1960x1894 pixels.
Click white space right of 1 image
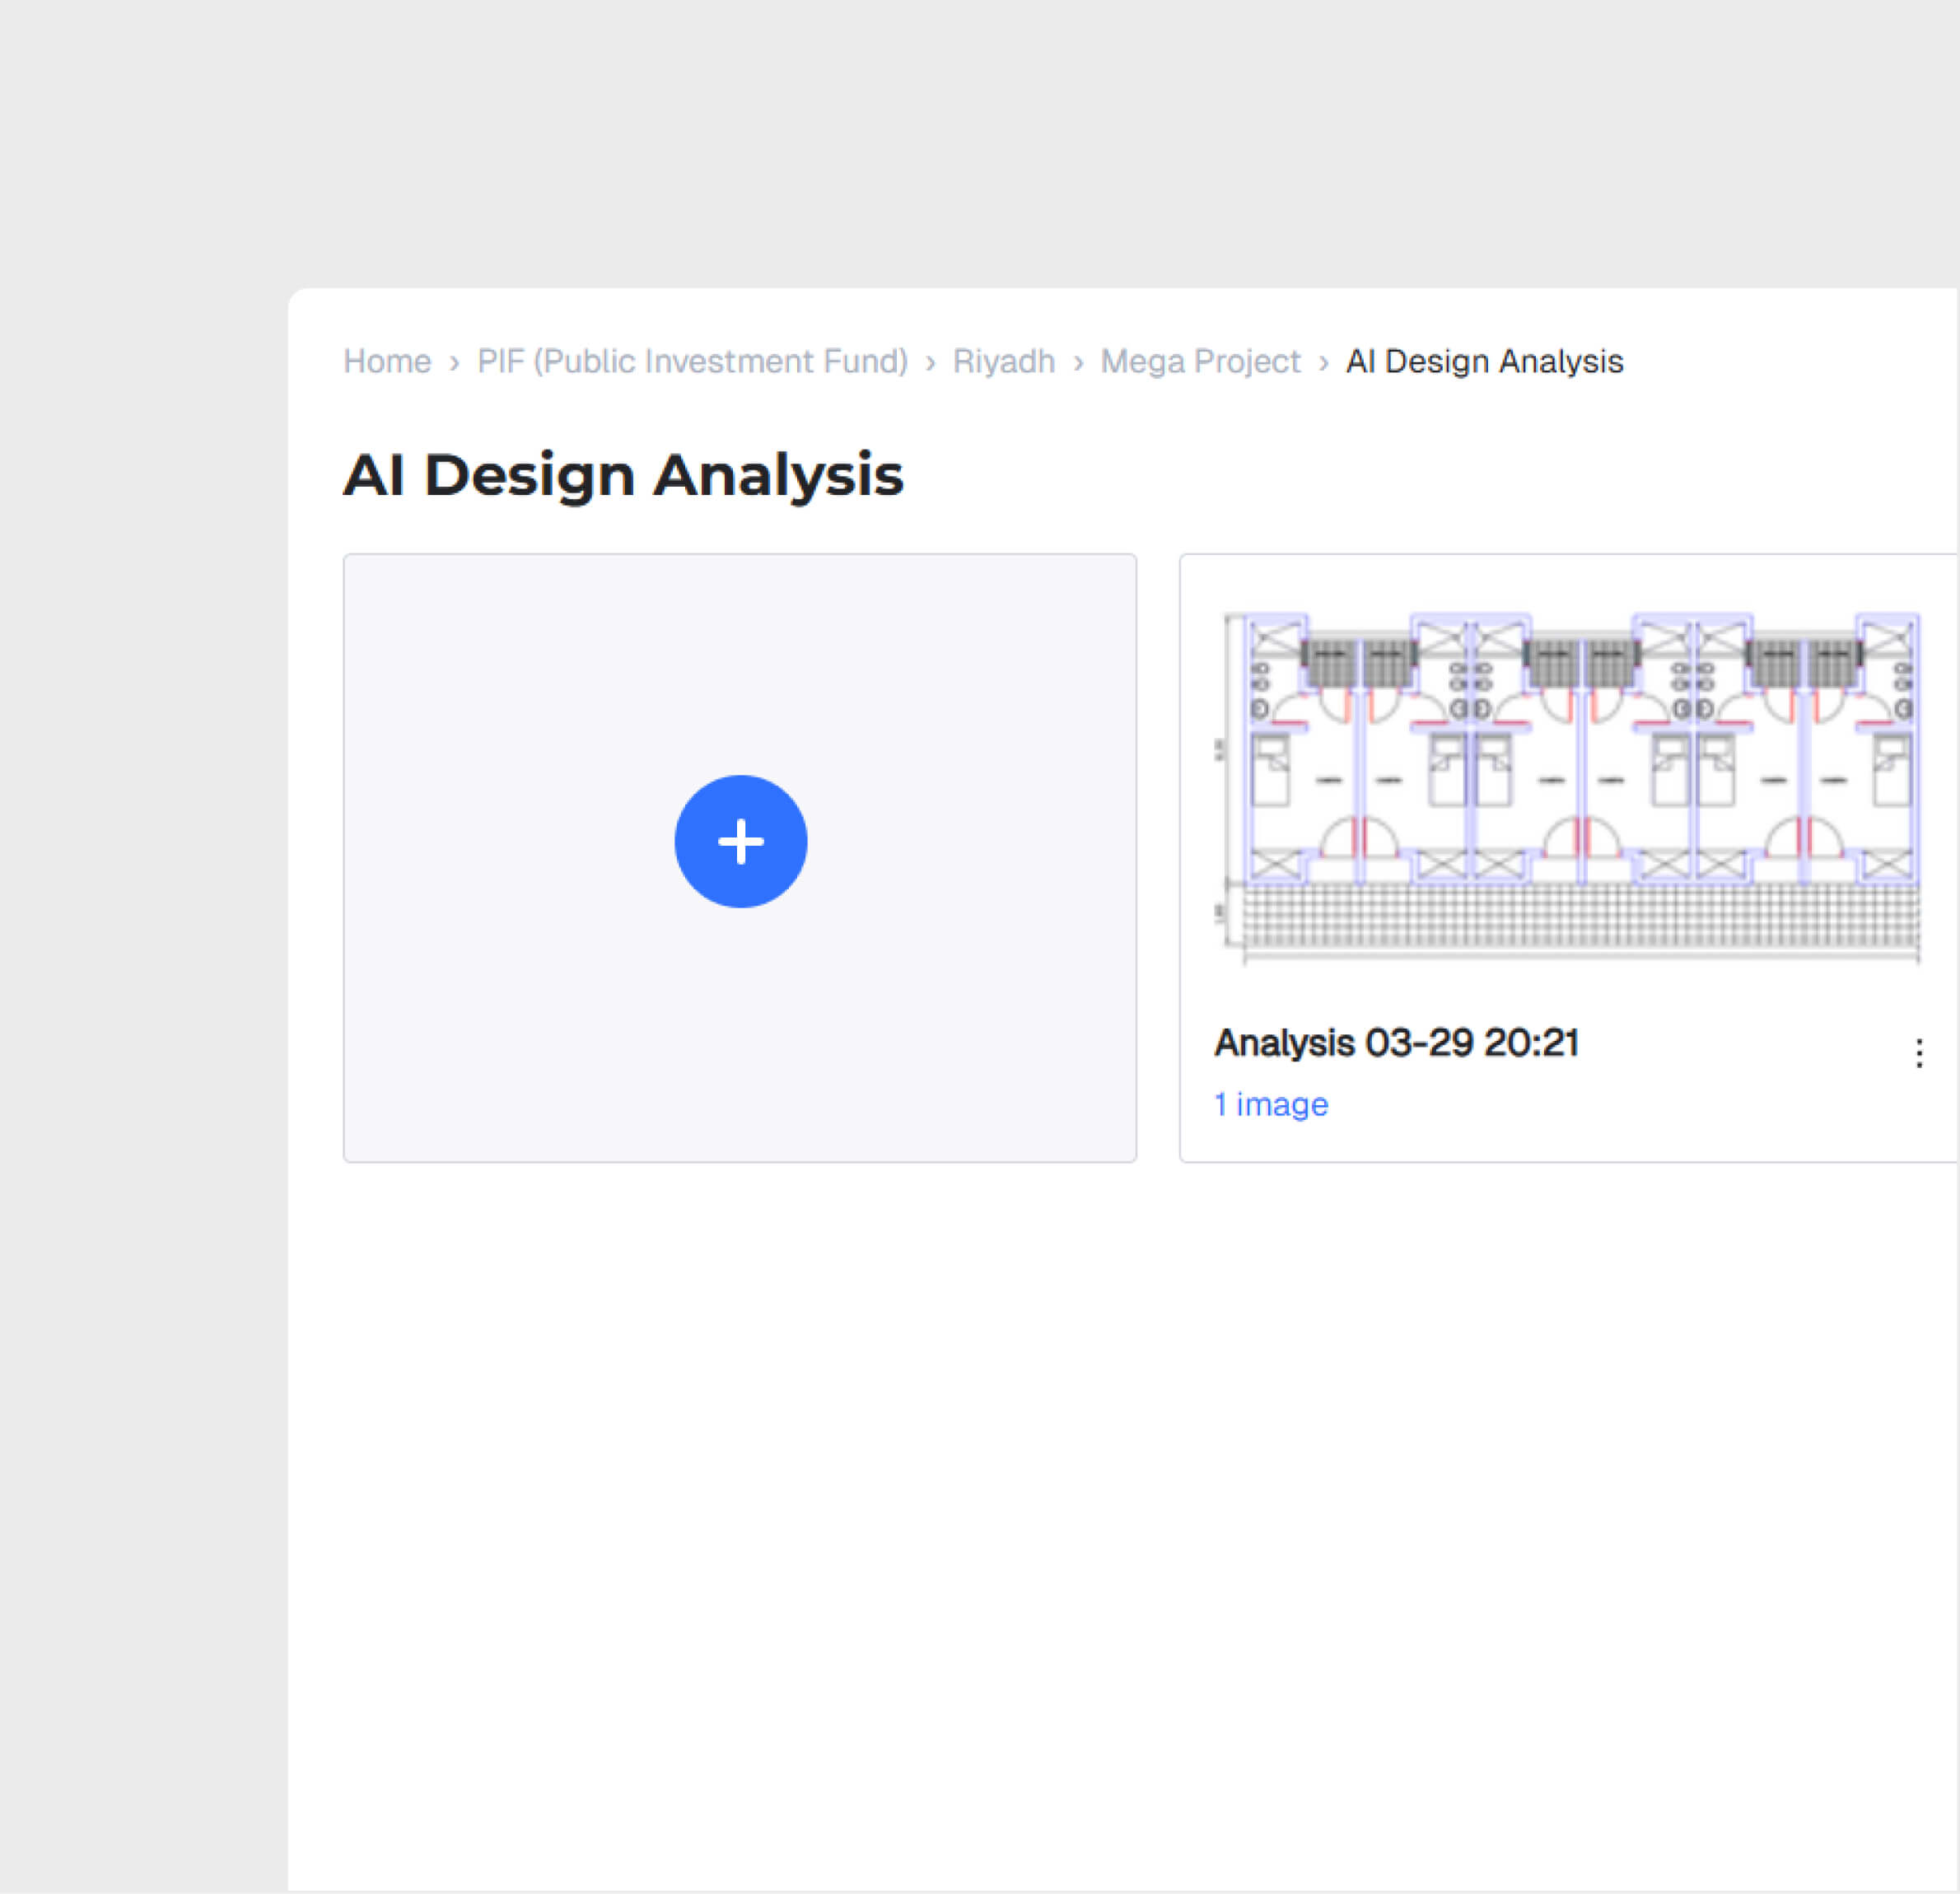(1600, 1106)
